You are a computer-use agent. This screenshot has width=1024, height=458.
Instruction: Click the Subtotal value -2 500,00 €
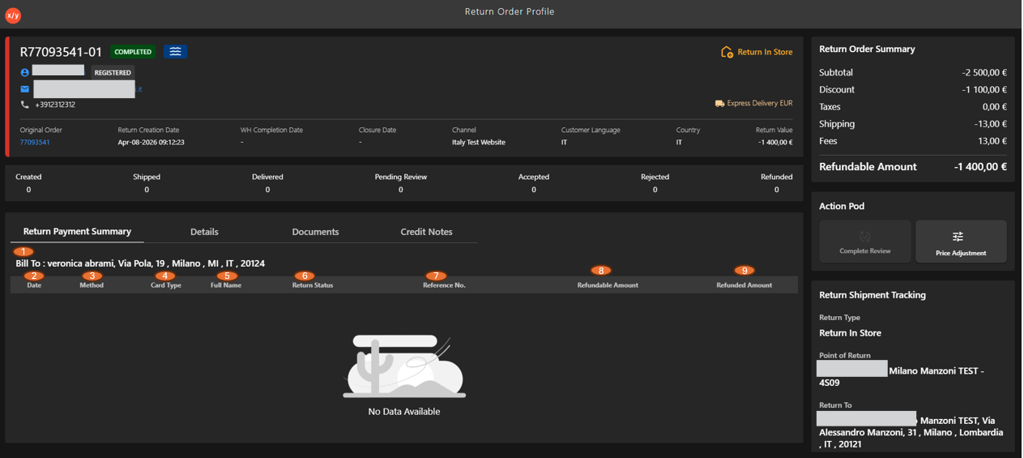(x=984, y=73)
